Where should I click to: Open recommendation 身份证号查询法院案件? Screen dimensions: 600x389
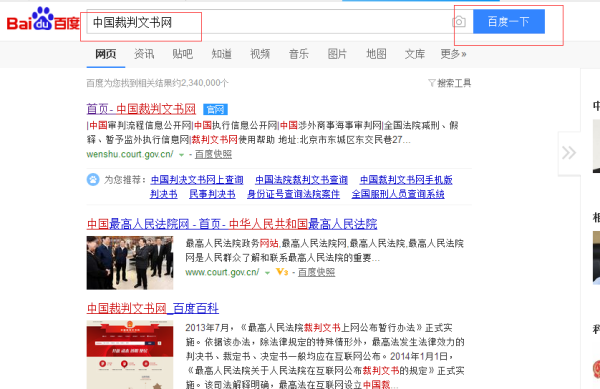click(x=293, y=194)
